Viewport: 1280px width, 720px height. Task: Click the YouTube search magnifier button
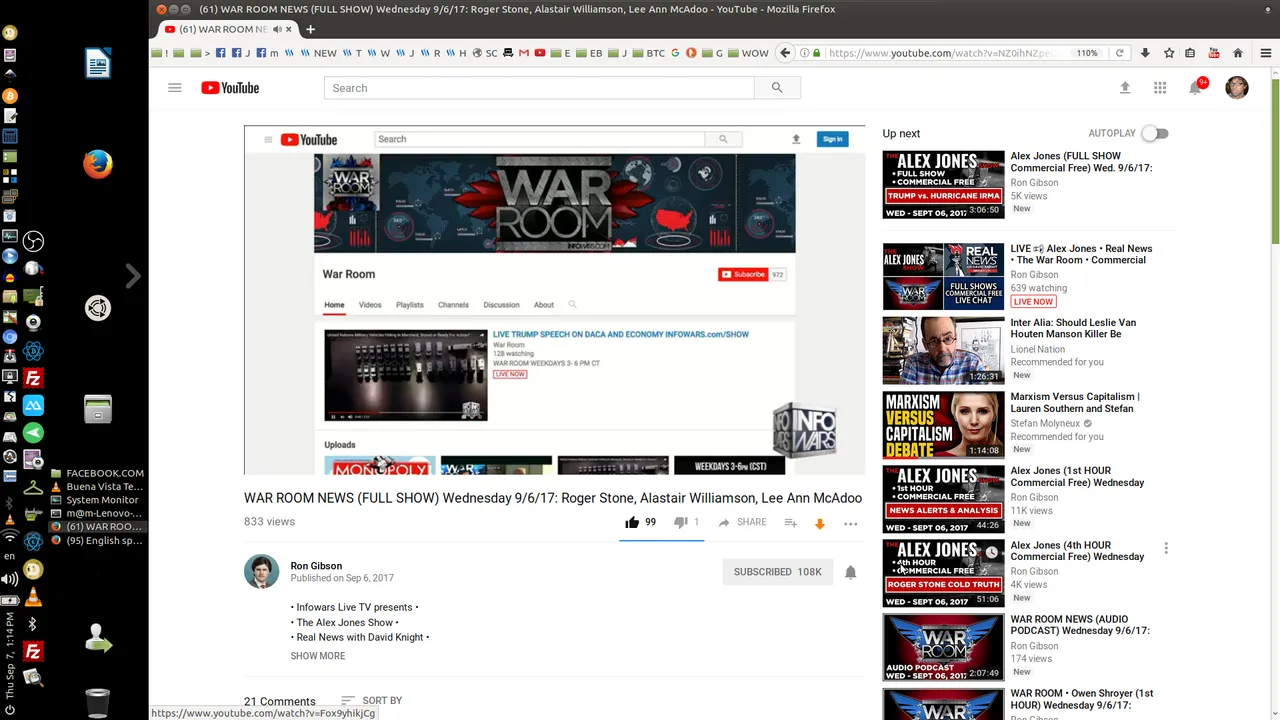(777, 88)
